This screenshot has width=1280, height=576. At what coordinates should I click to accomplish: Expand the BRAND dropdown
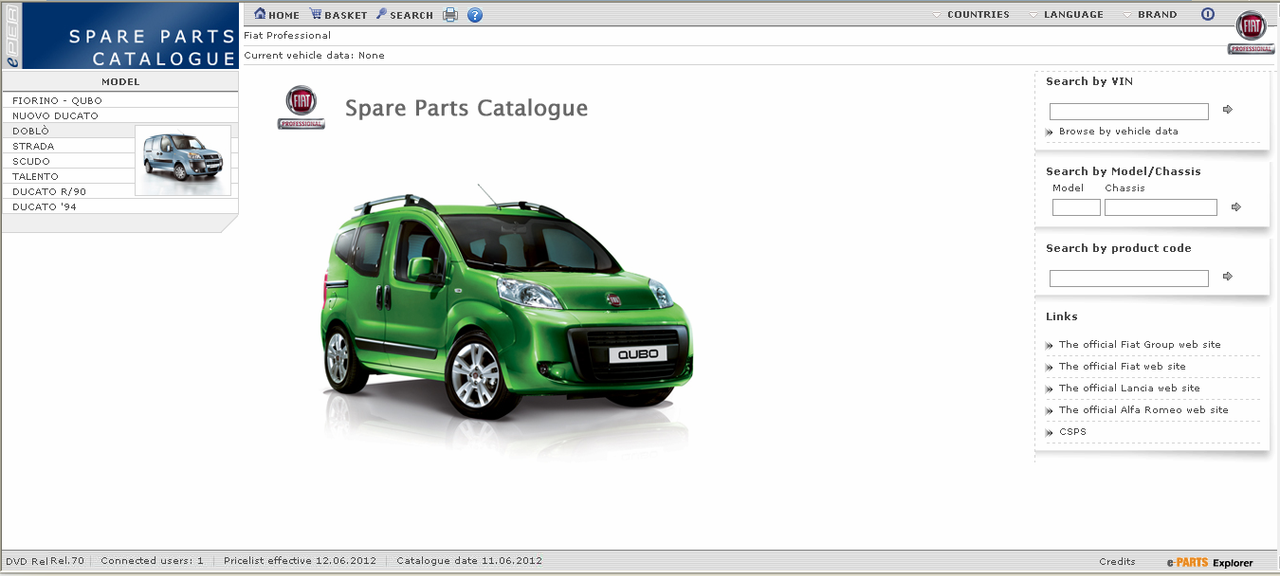1150,15
